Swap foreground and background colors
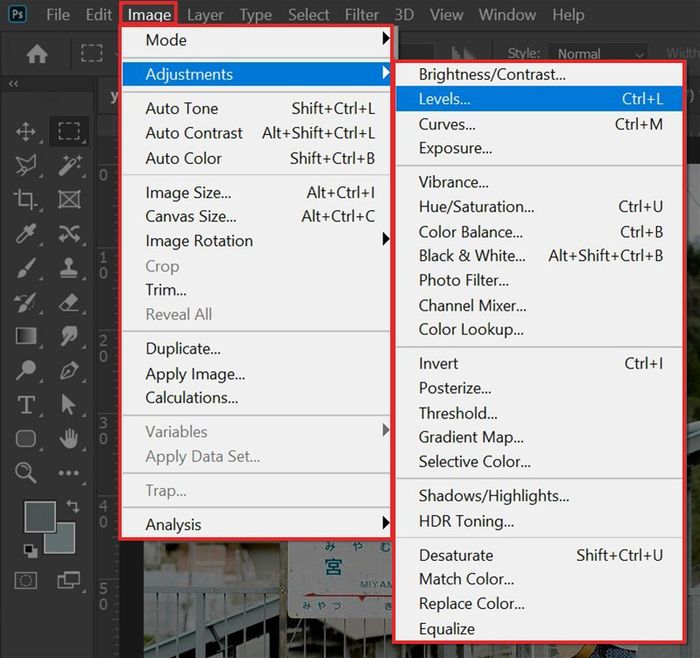700x658 pixels. [x=73, y=506]
